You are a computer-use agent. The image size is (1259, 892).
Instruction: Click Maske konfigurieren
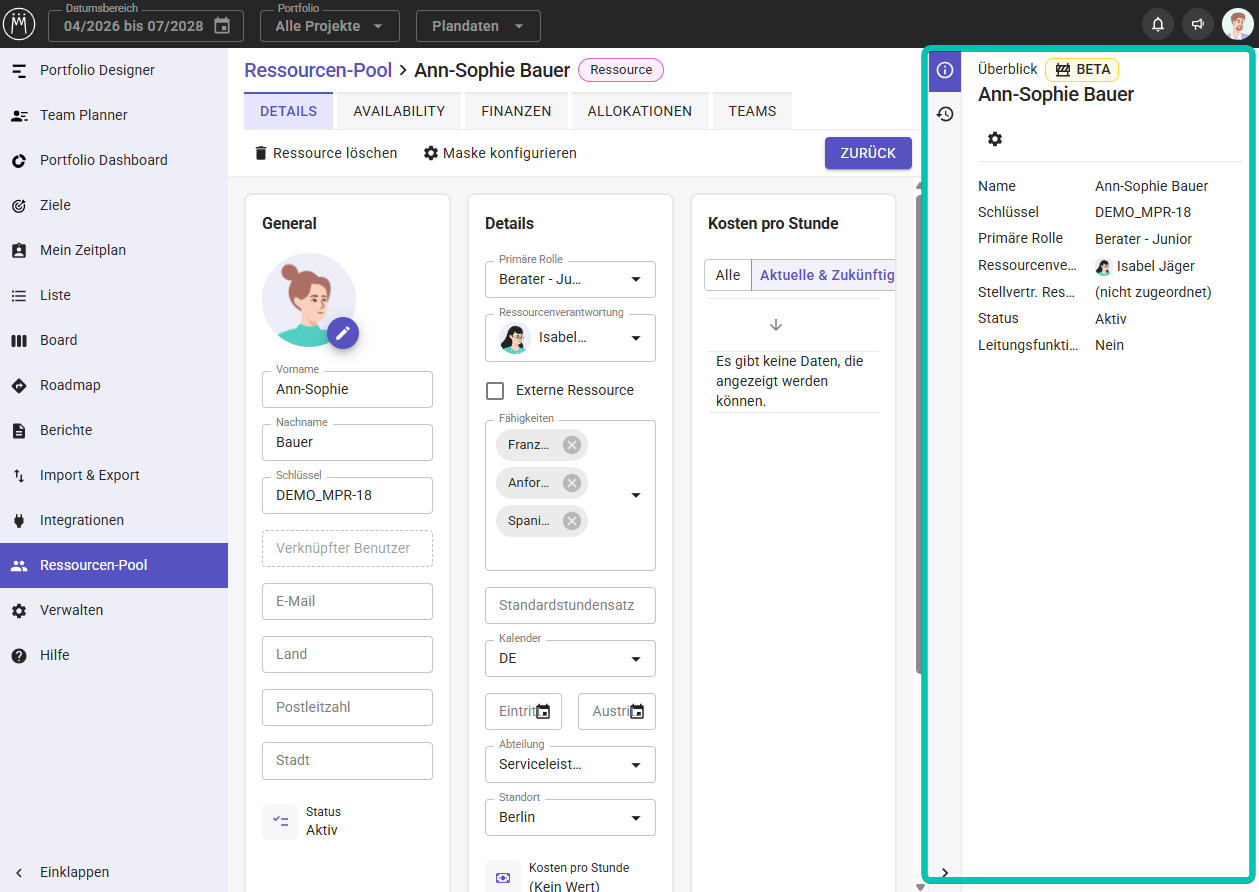coord(500,153)
